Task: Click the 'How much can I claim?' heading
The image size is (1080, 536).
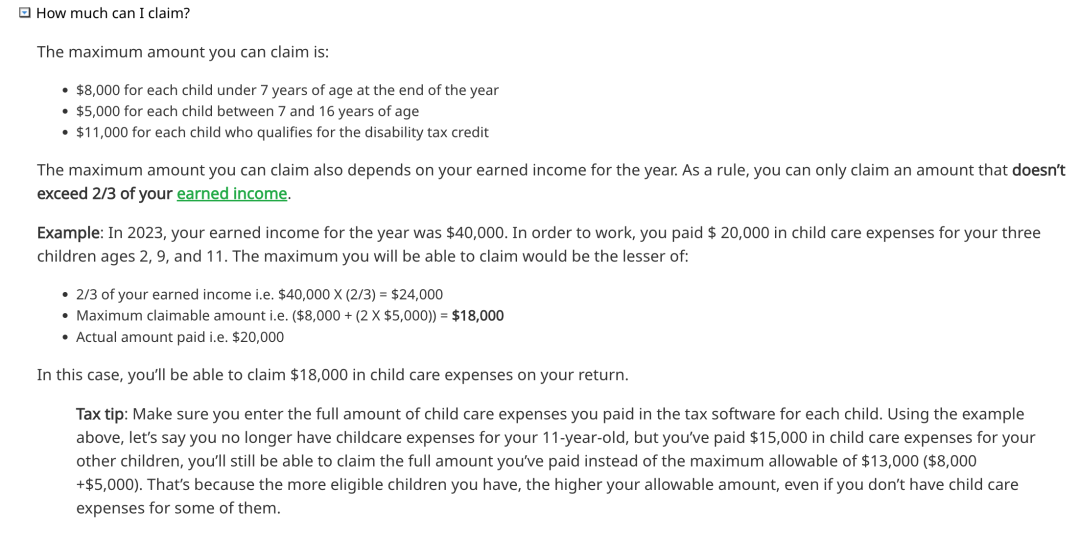Action: tap(113, 13)
